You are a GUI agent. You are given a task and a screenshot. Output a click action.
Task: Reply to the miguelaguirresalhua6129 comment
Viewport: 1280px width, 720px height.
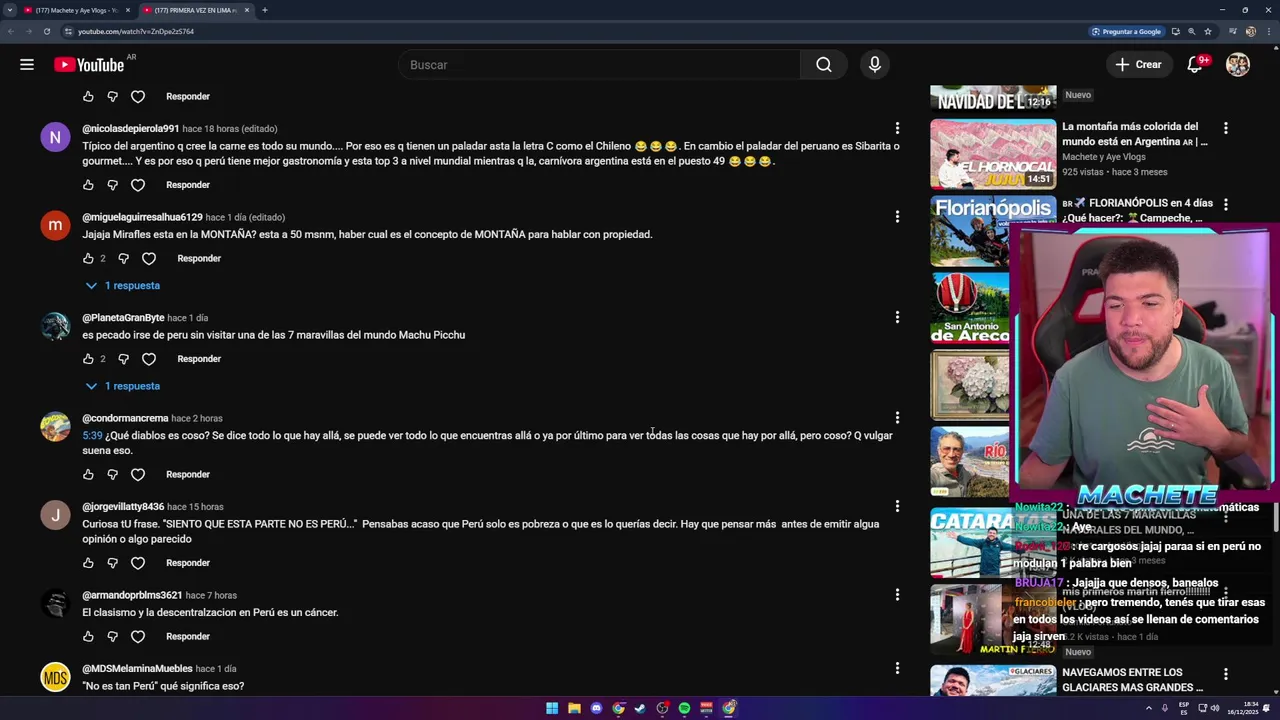199,259
